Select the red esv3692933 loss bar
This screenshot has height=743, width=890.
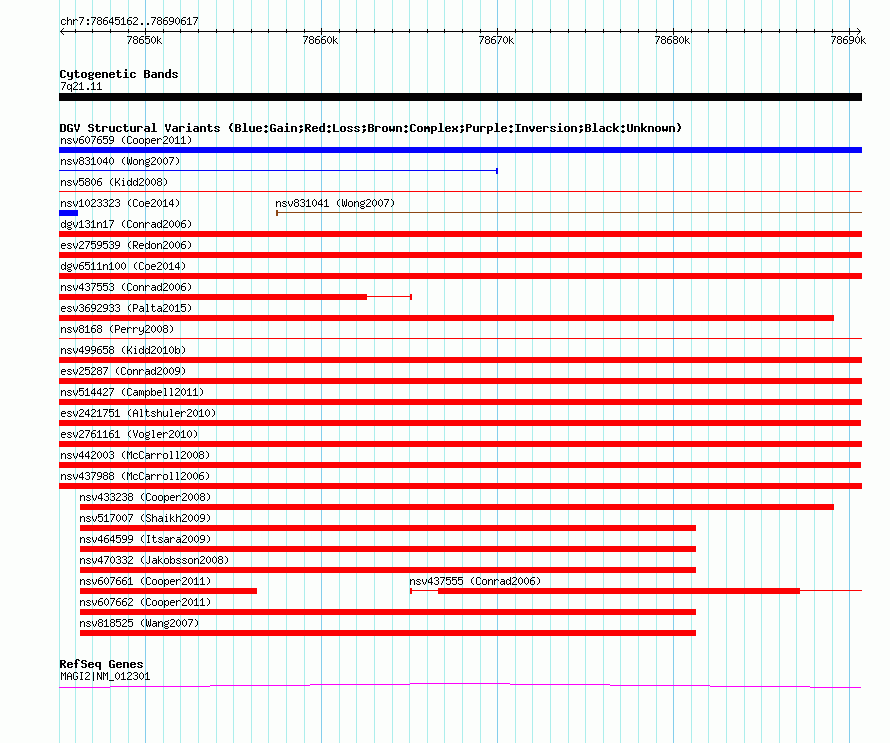pos(446,318)
